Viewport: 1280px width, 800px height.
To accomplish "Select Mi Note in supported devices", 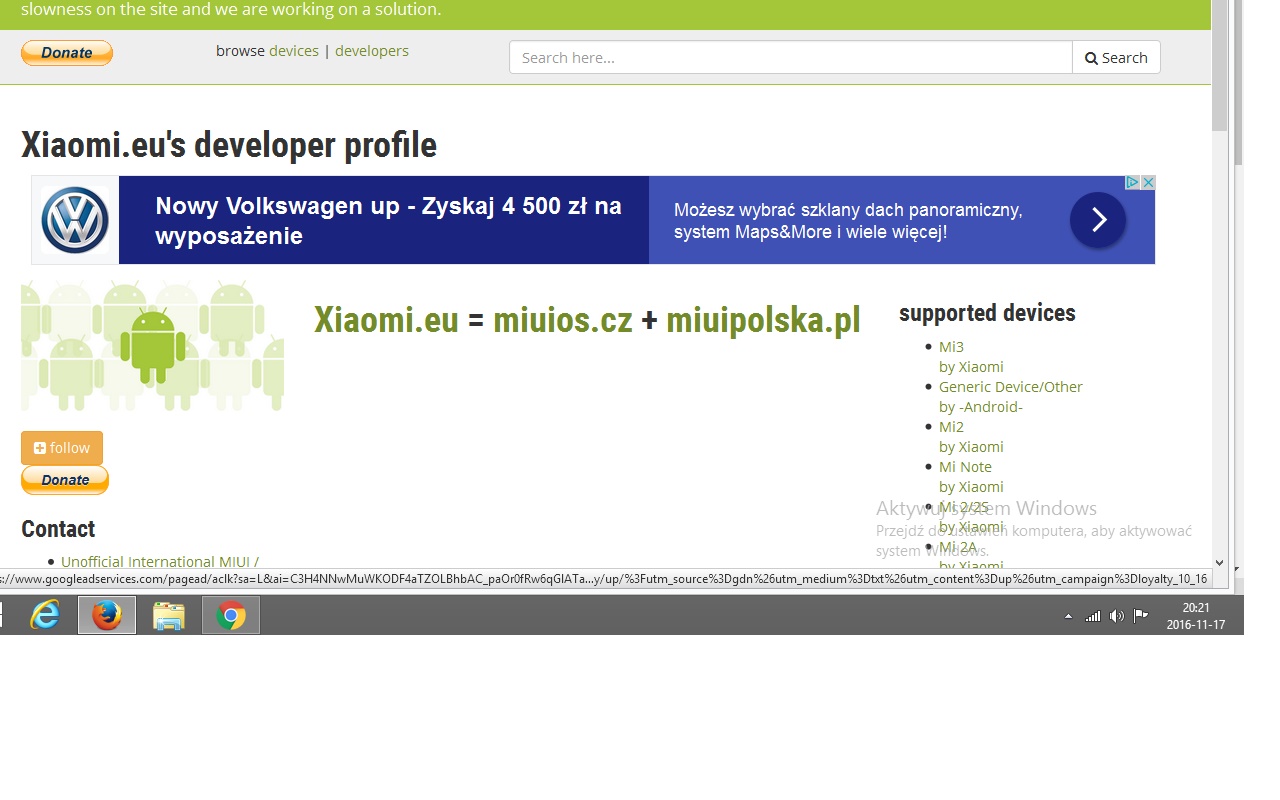I will (965, 467).
